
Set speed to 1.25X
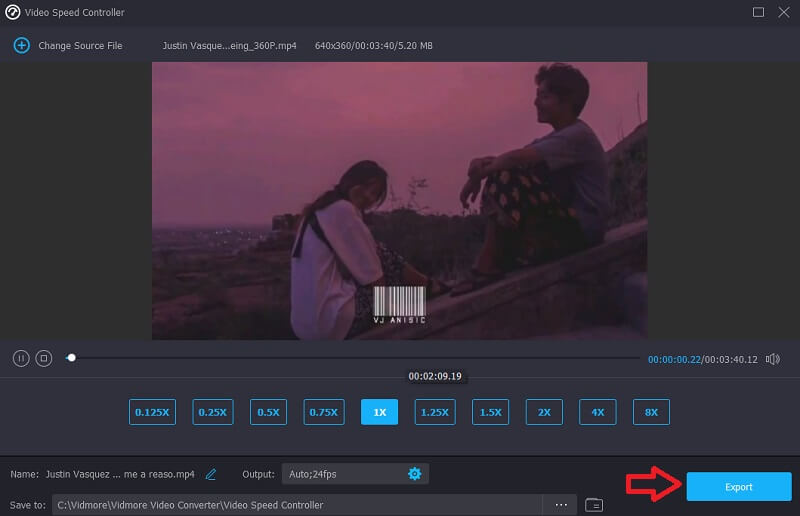coord(435,412)
